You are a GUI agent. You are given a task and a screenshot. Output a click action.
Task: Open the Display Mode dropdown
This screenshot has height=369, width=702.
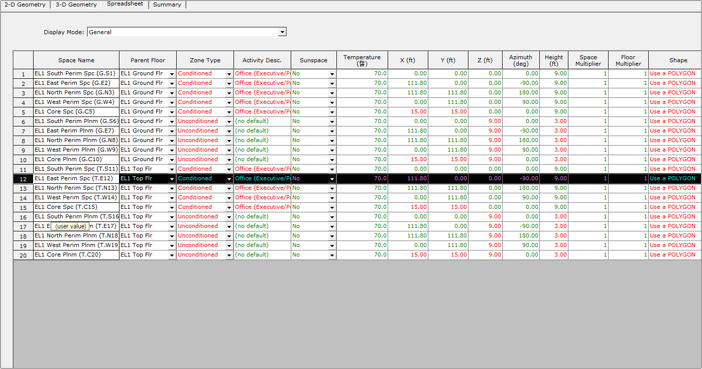coord(282,32)
